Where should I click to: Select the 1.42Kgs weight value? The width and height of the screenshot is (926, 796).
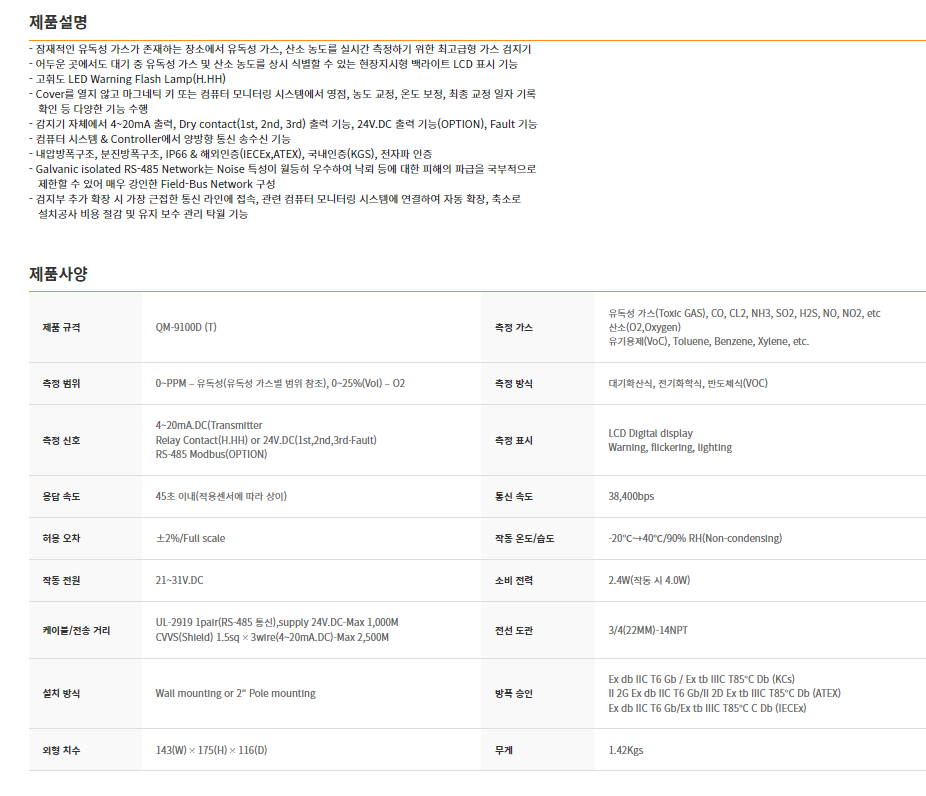[x=626, y=750]
